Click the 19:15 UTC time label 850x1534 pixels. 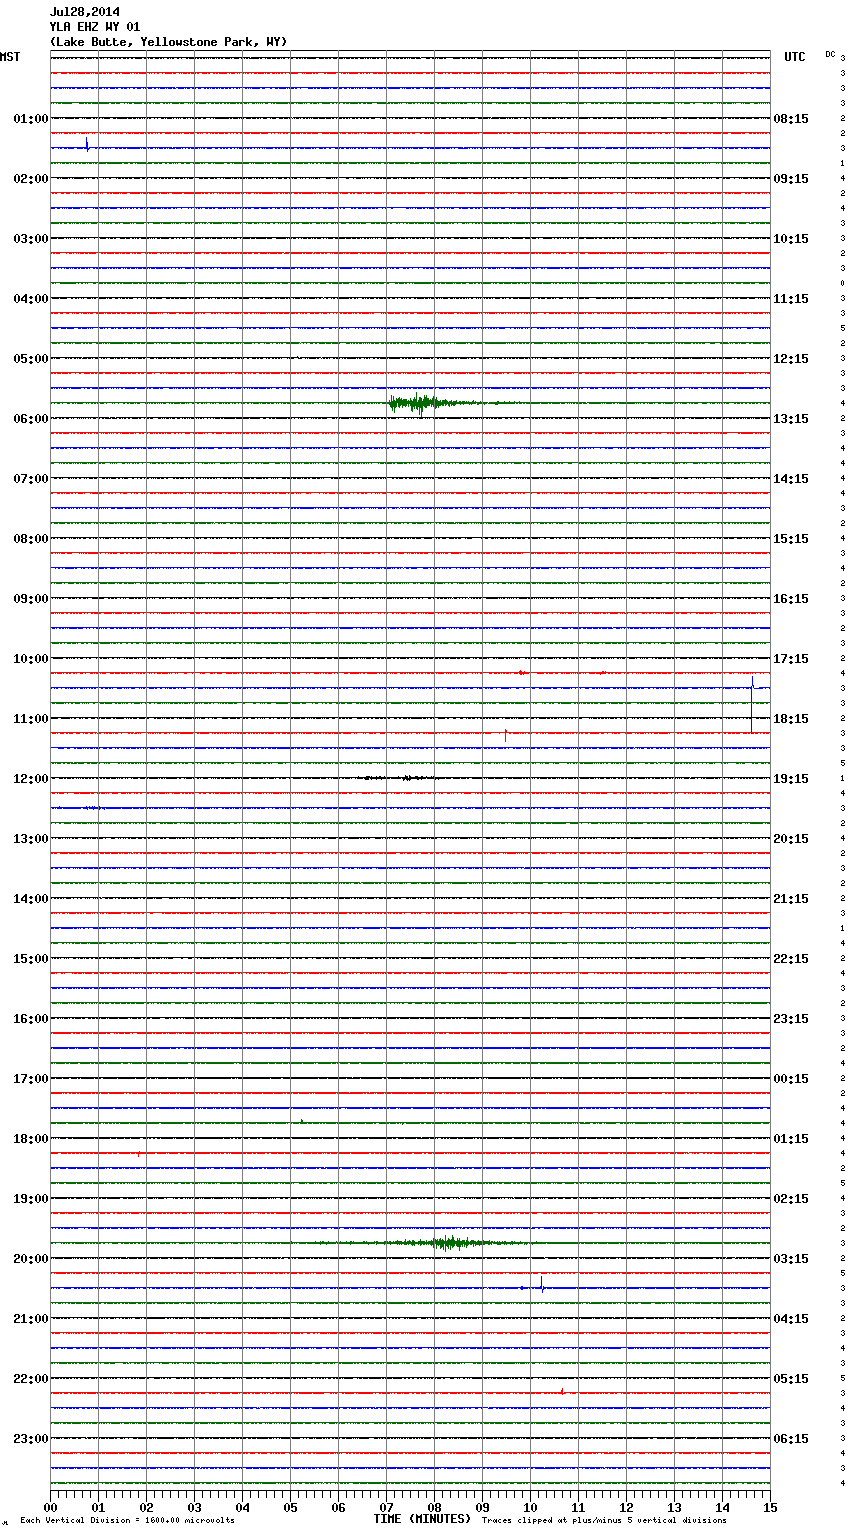tap(791, 779)
